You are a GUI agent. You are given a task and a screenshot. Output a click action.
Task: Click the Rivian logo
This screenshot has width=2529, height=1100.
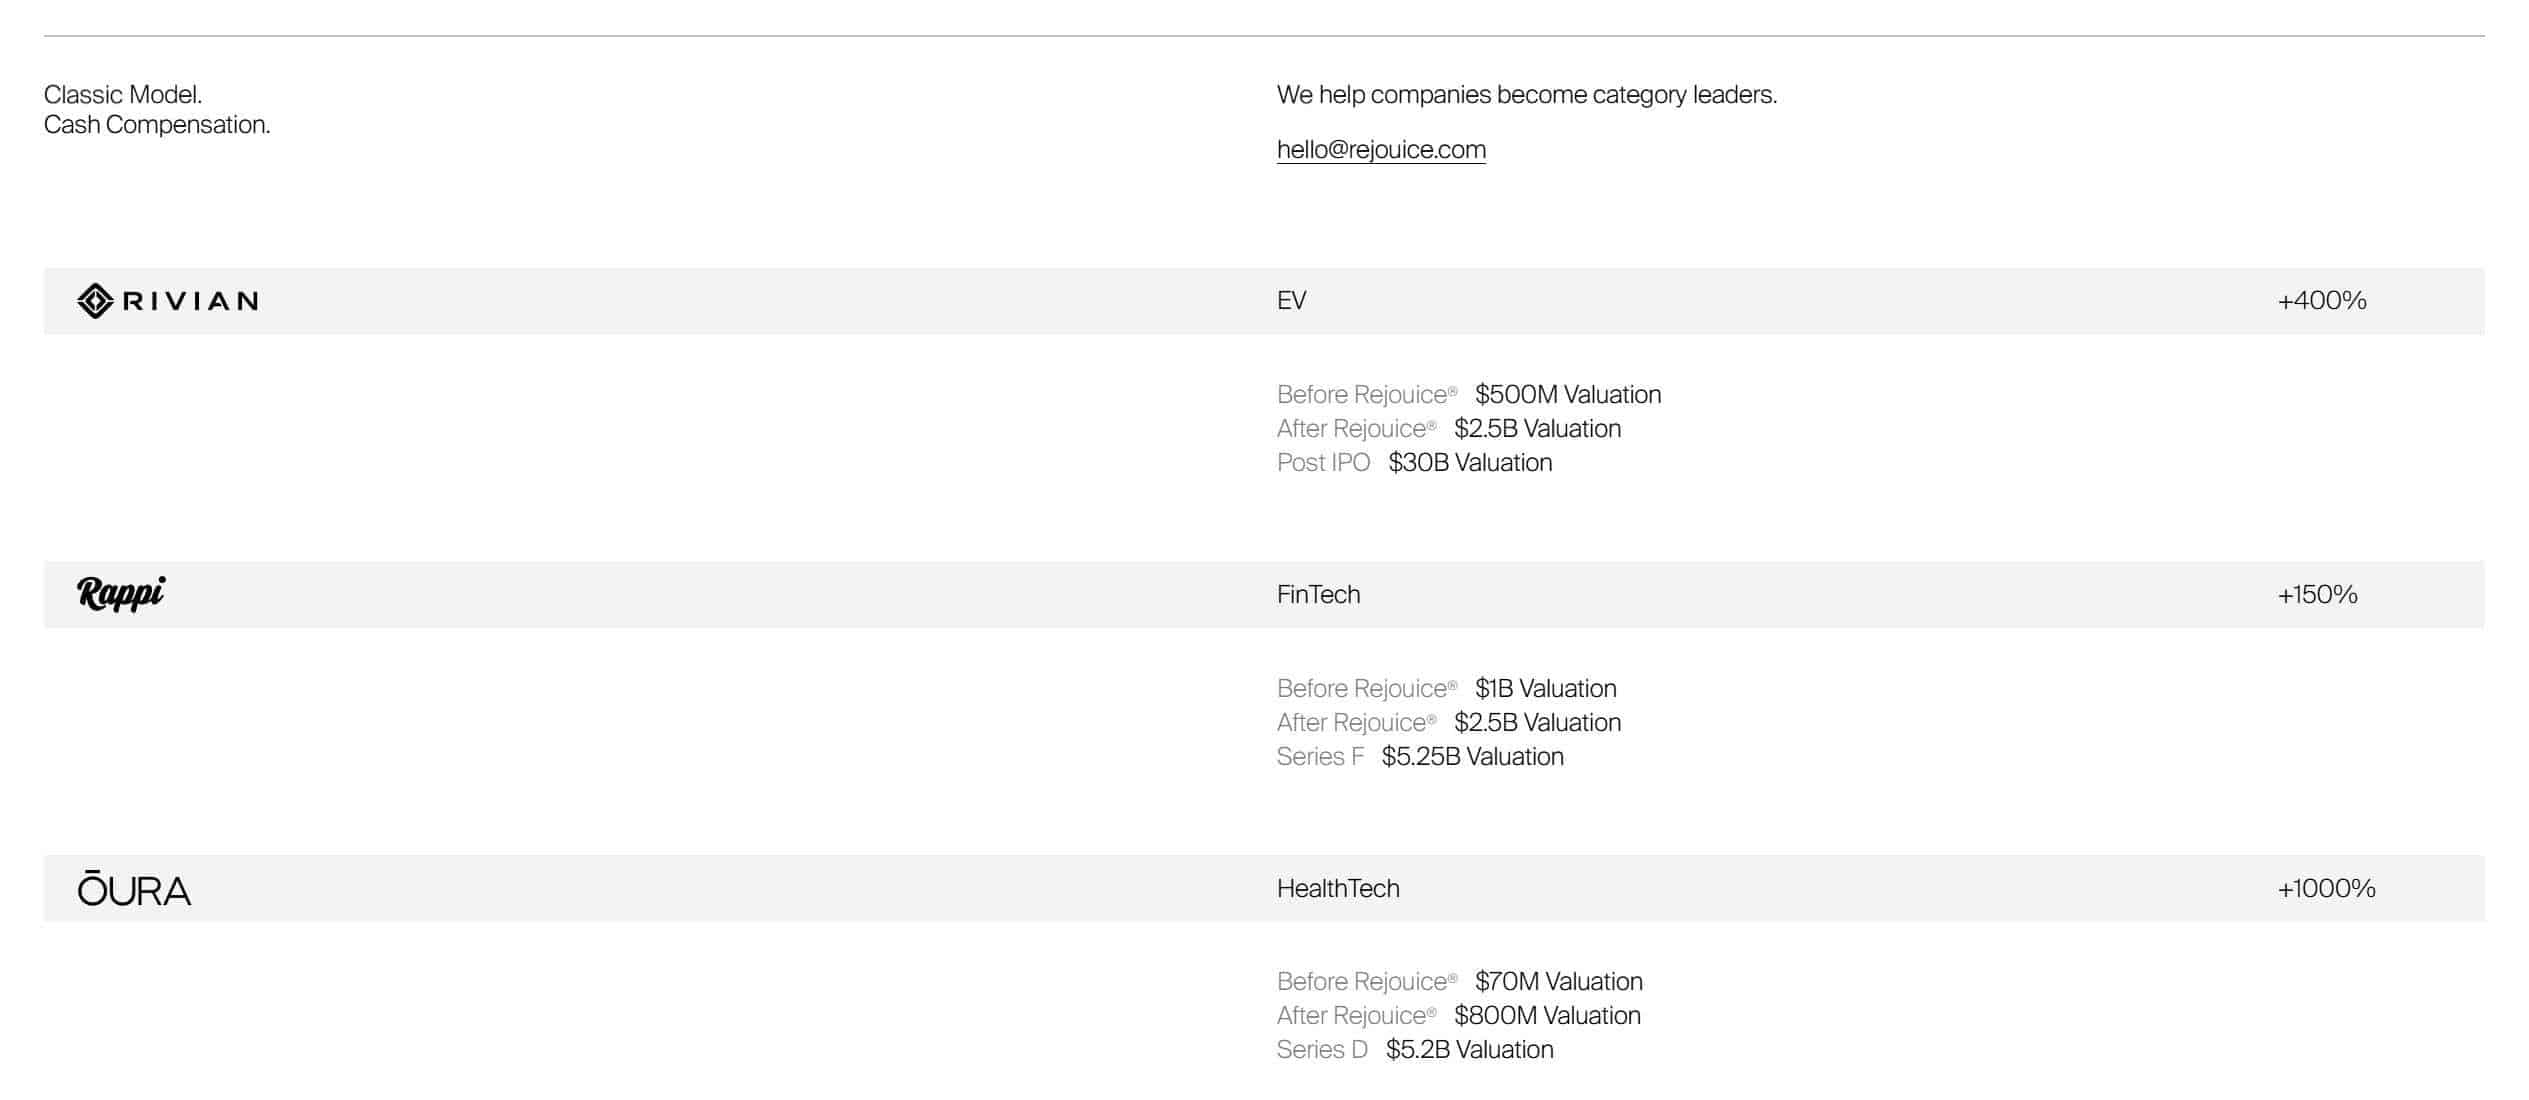(x=168, y=301)
